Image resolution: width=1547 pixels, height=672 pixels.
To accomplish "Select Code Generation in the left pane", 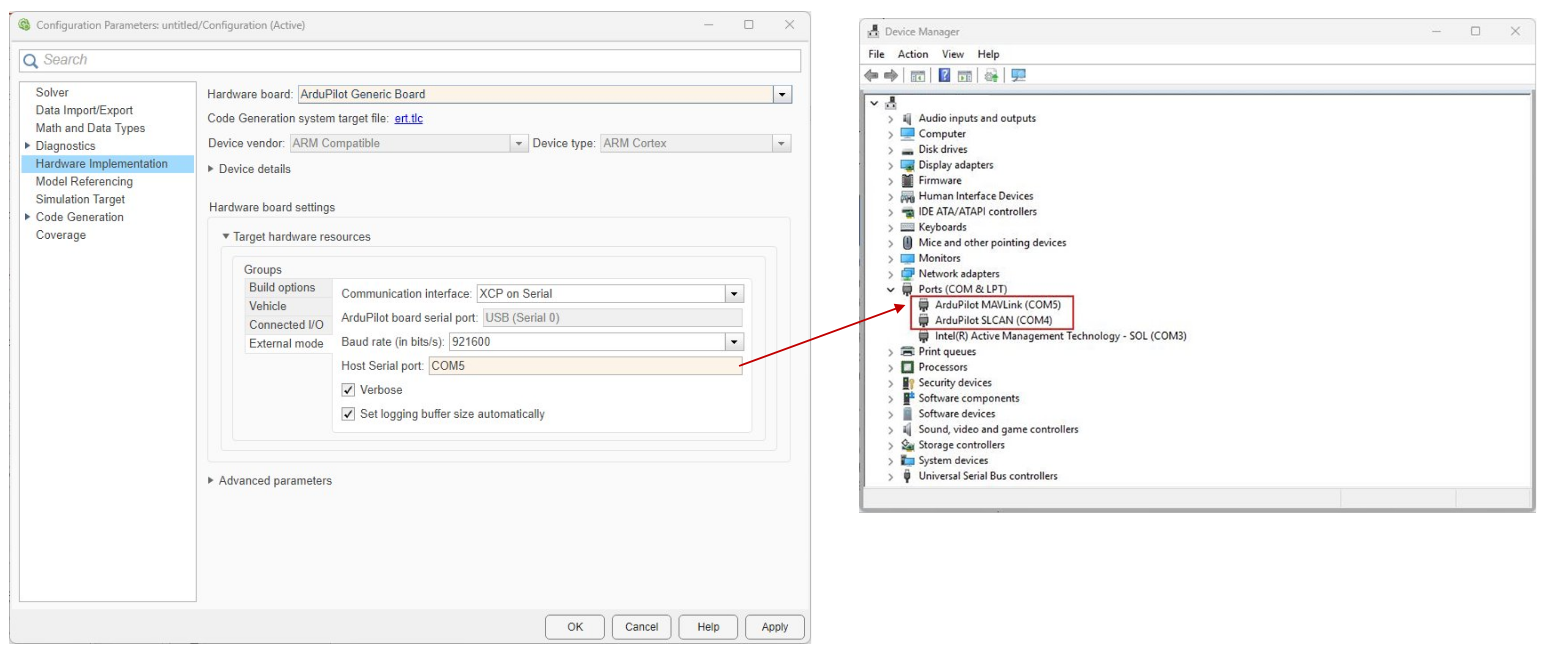I will [79, 217].
